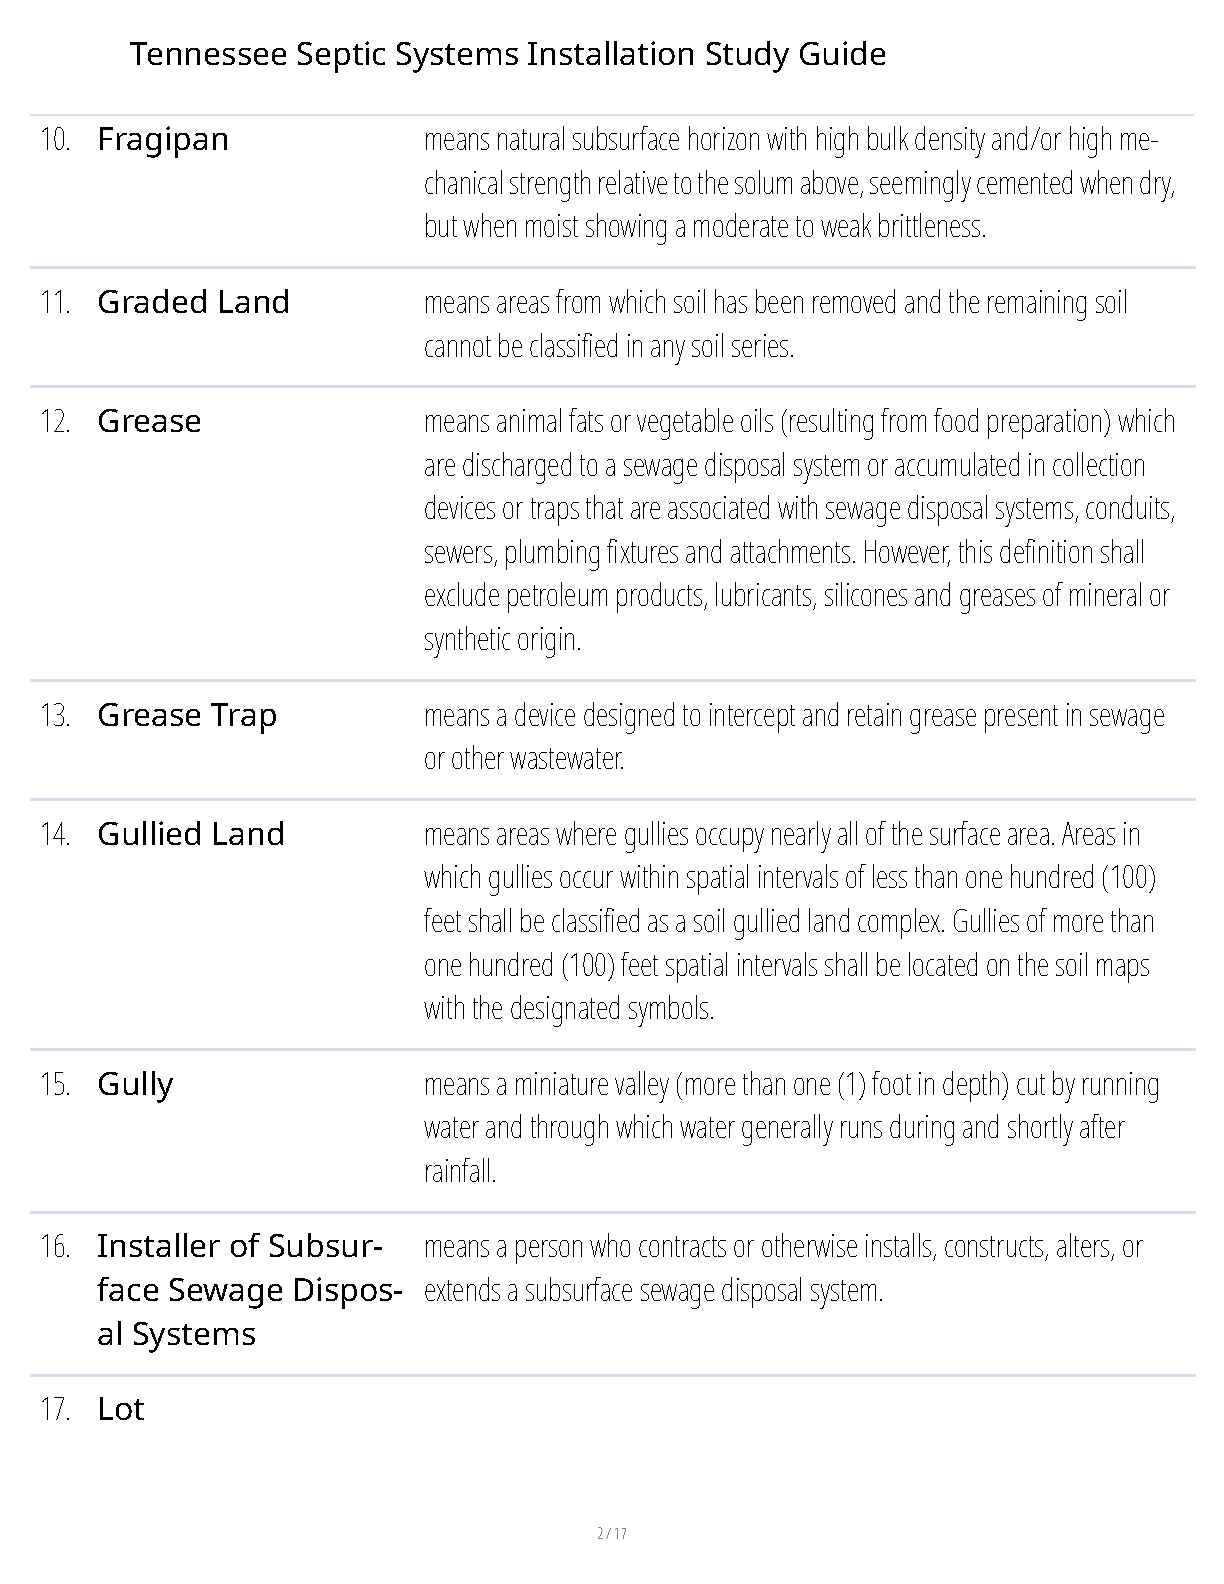1224x1584 pixels.
Task: Click item number 10 in the list
Action: [x=55, y=140]
